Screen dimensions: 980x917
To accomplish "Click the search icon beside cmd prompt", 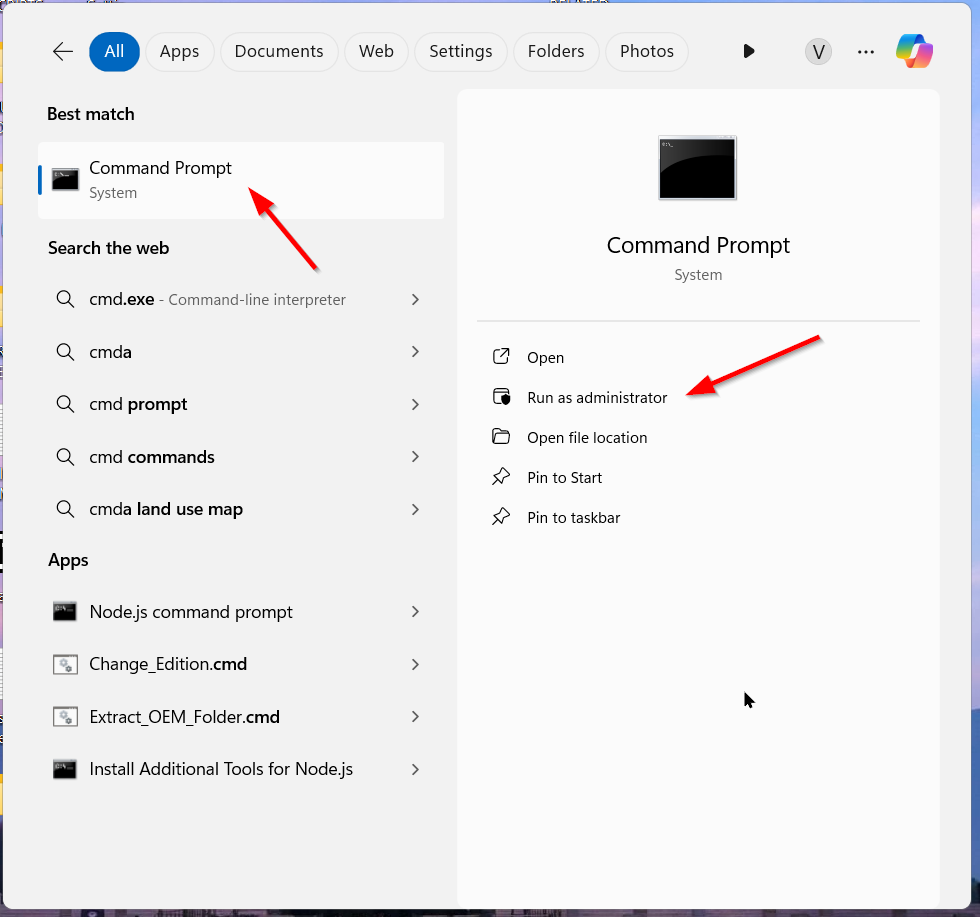I will click(65, 404).
